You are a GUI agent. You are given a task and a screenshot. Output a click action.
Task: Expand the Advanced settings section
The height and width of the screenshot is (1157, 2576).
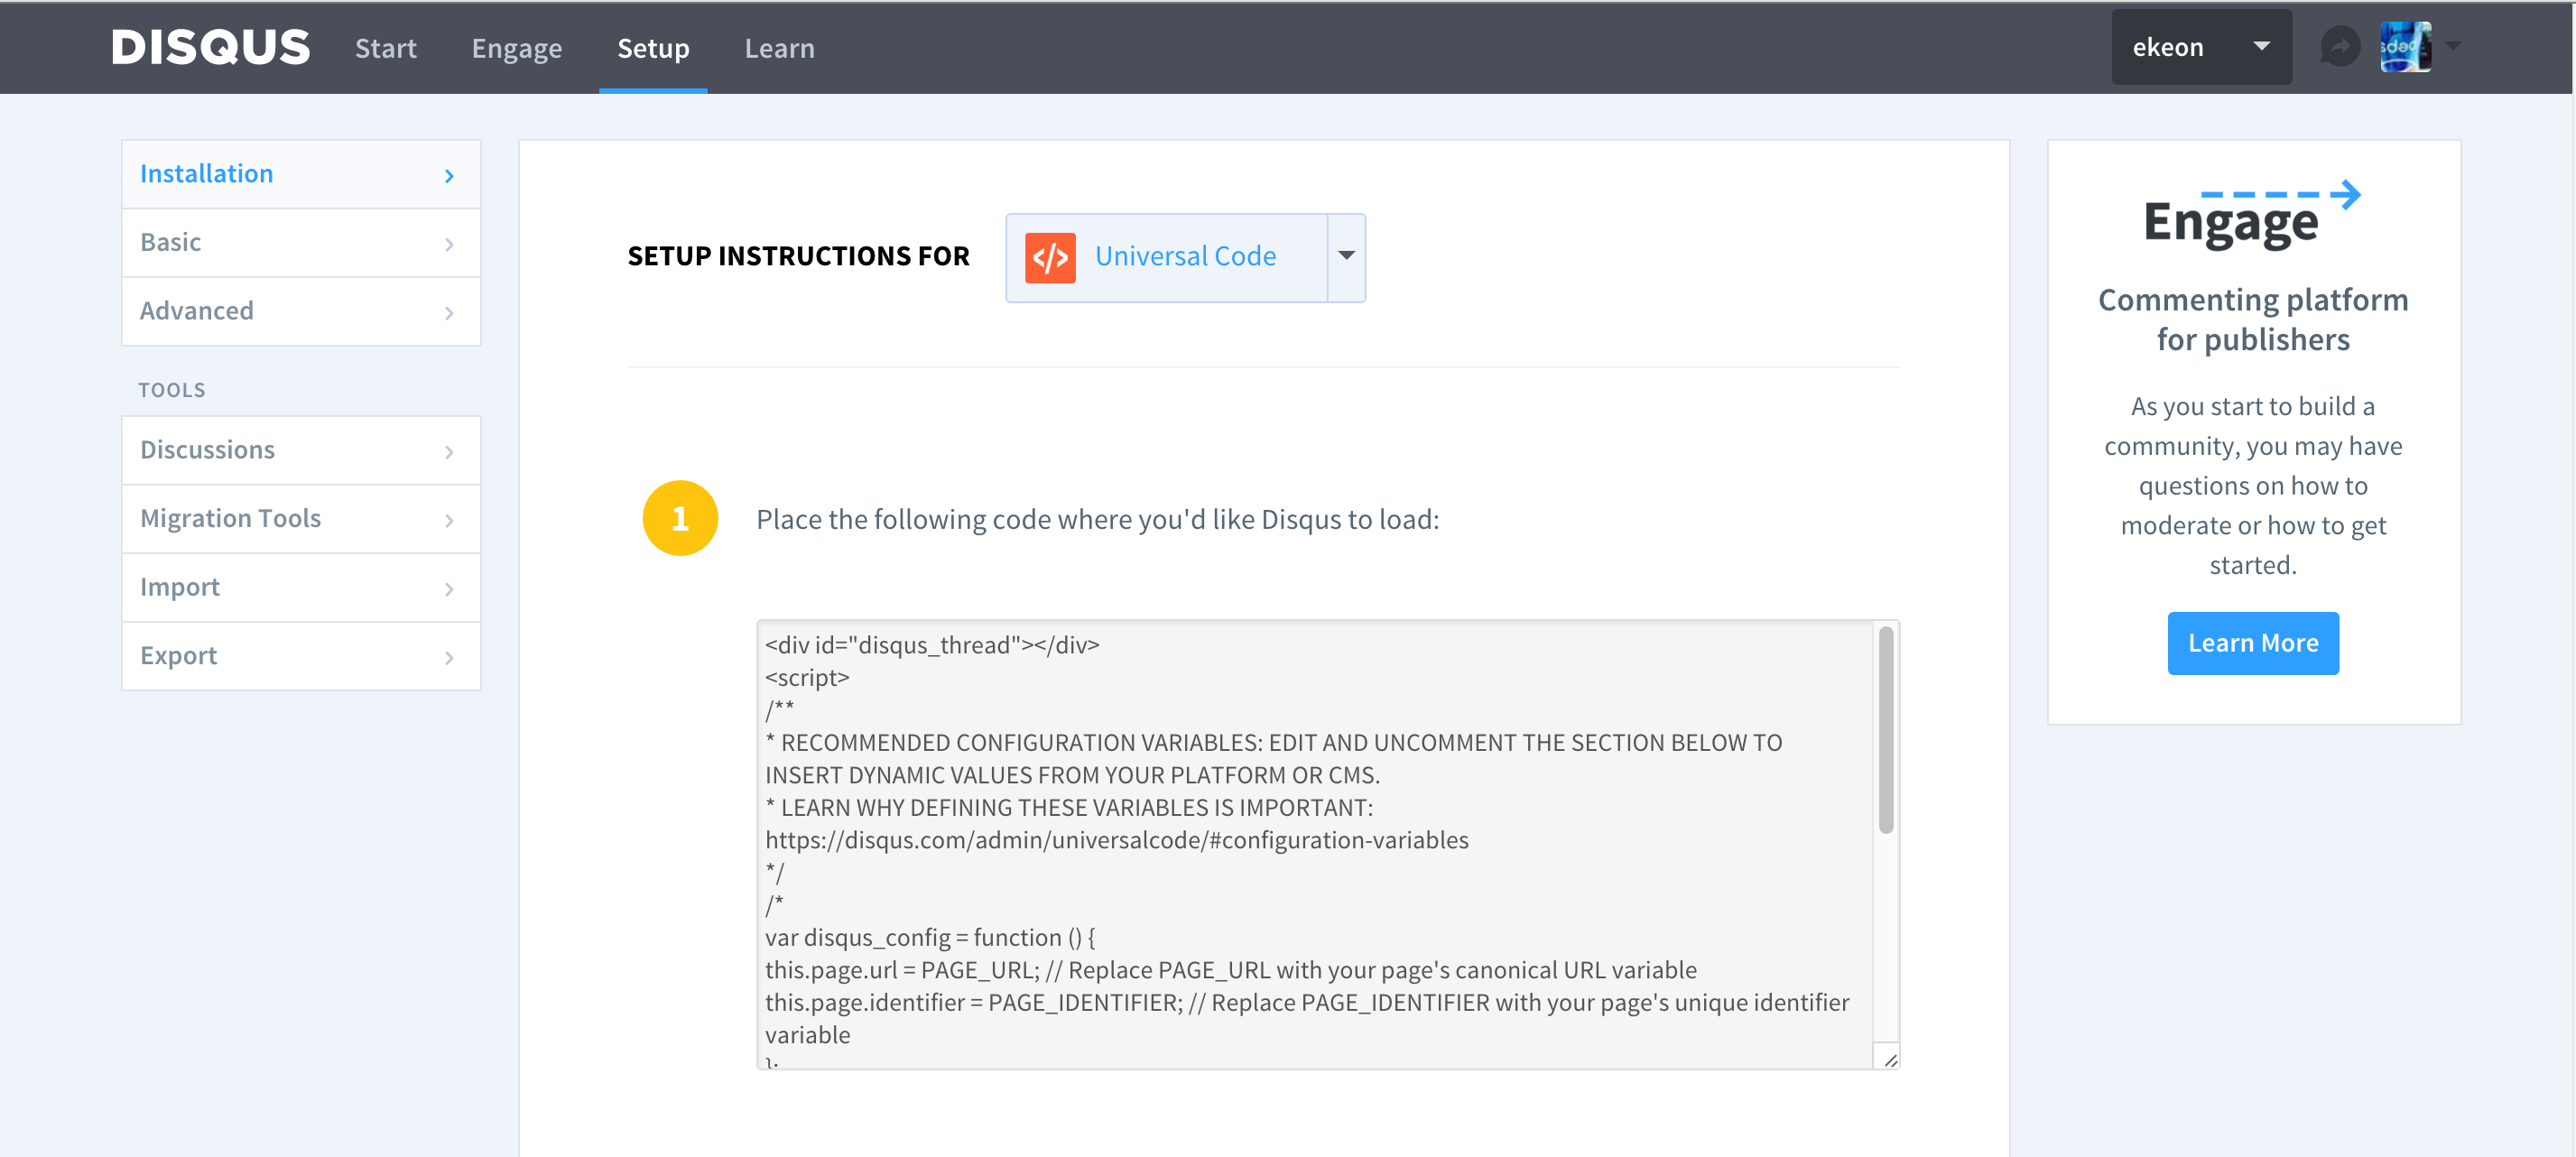tap(302, 310)
